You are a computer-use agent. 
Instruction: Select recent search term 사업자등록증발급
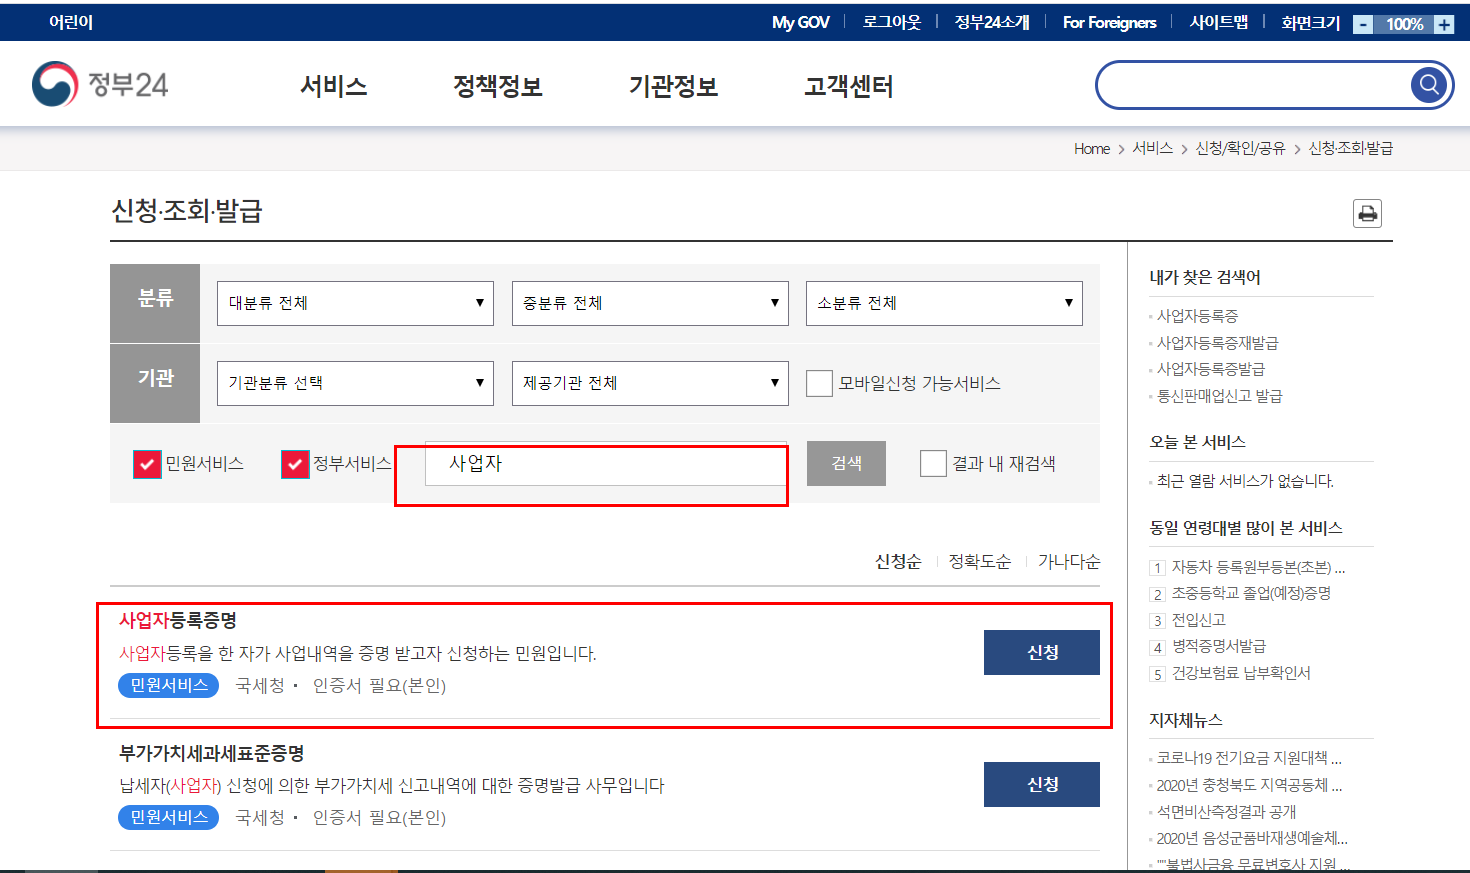(x=1211, y=369)
